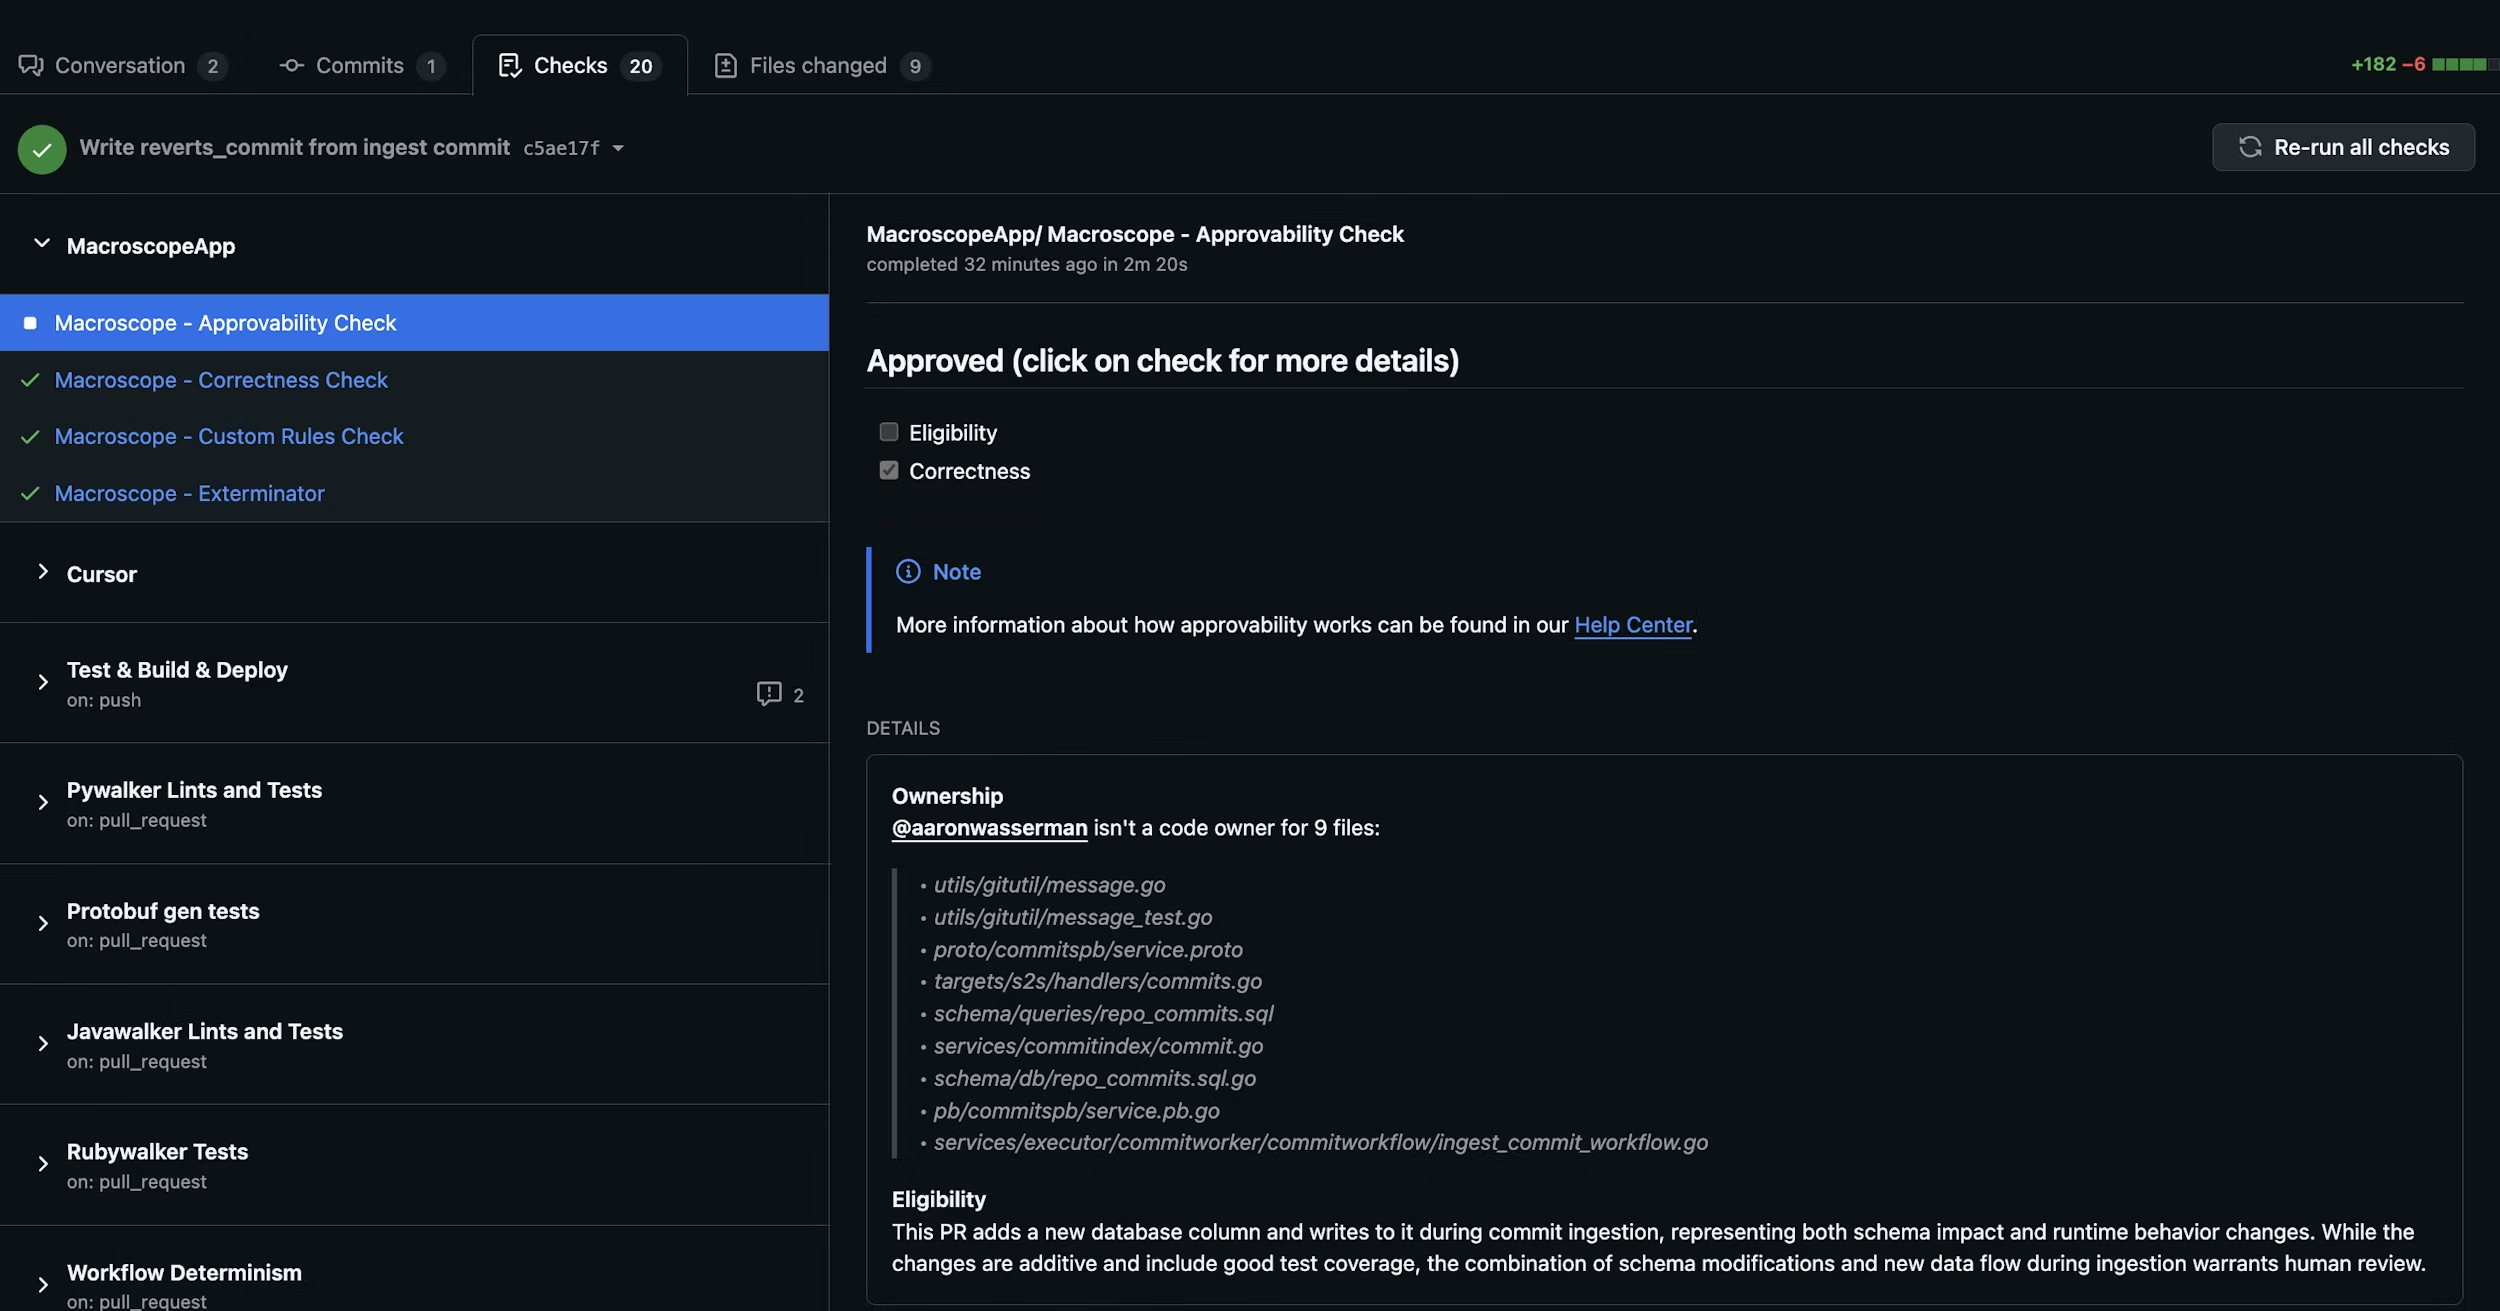Click the green success checkmark status icon
Screen dimensions: 2500x1311
[42, 149]
